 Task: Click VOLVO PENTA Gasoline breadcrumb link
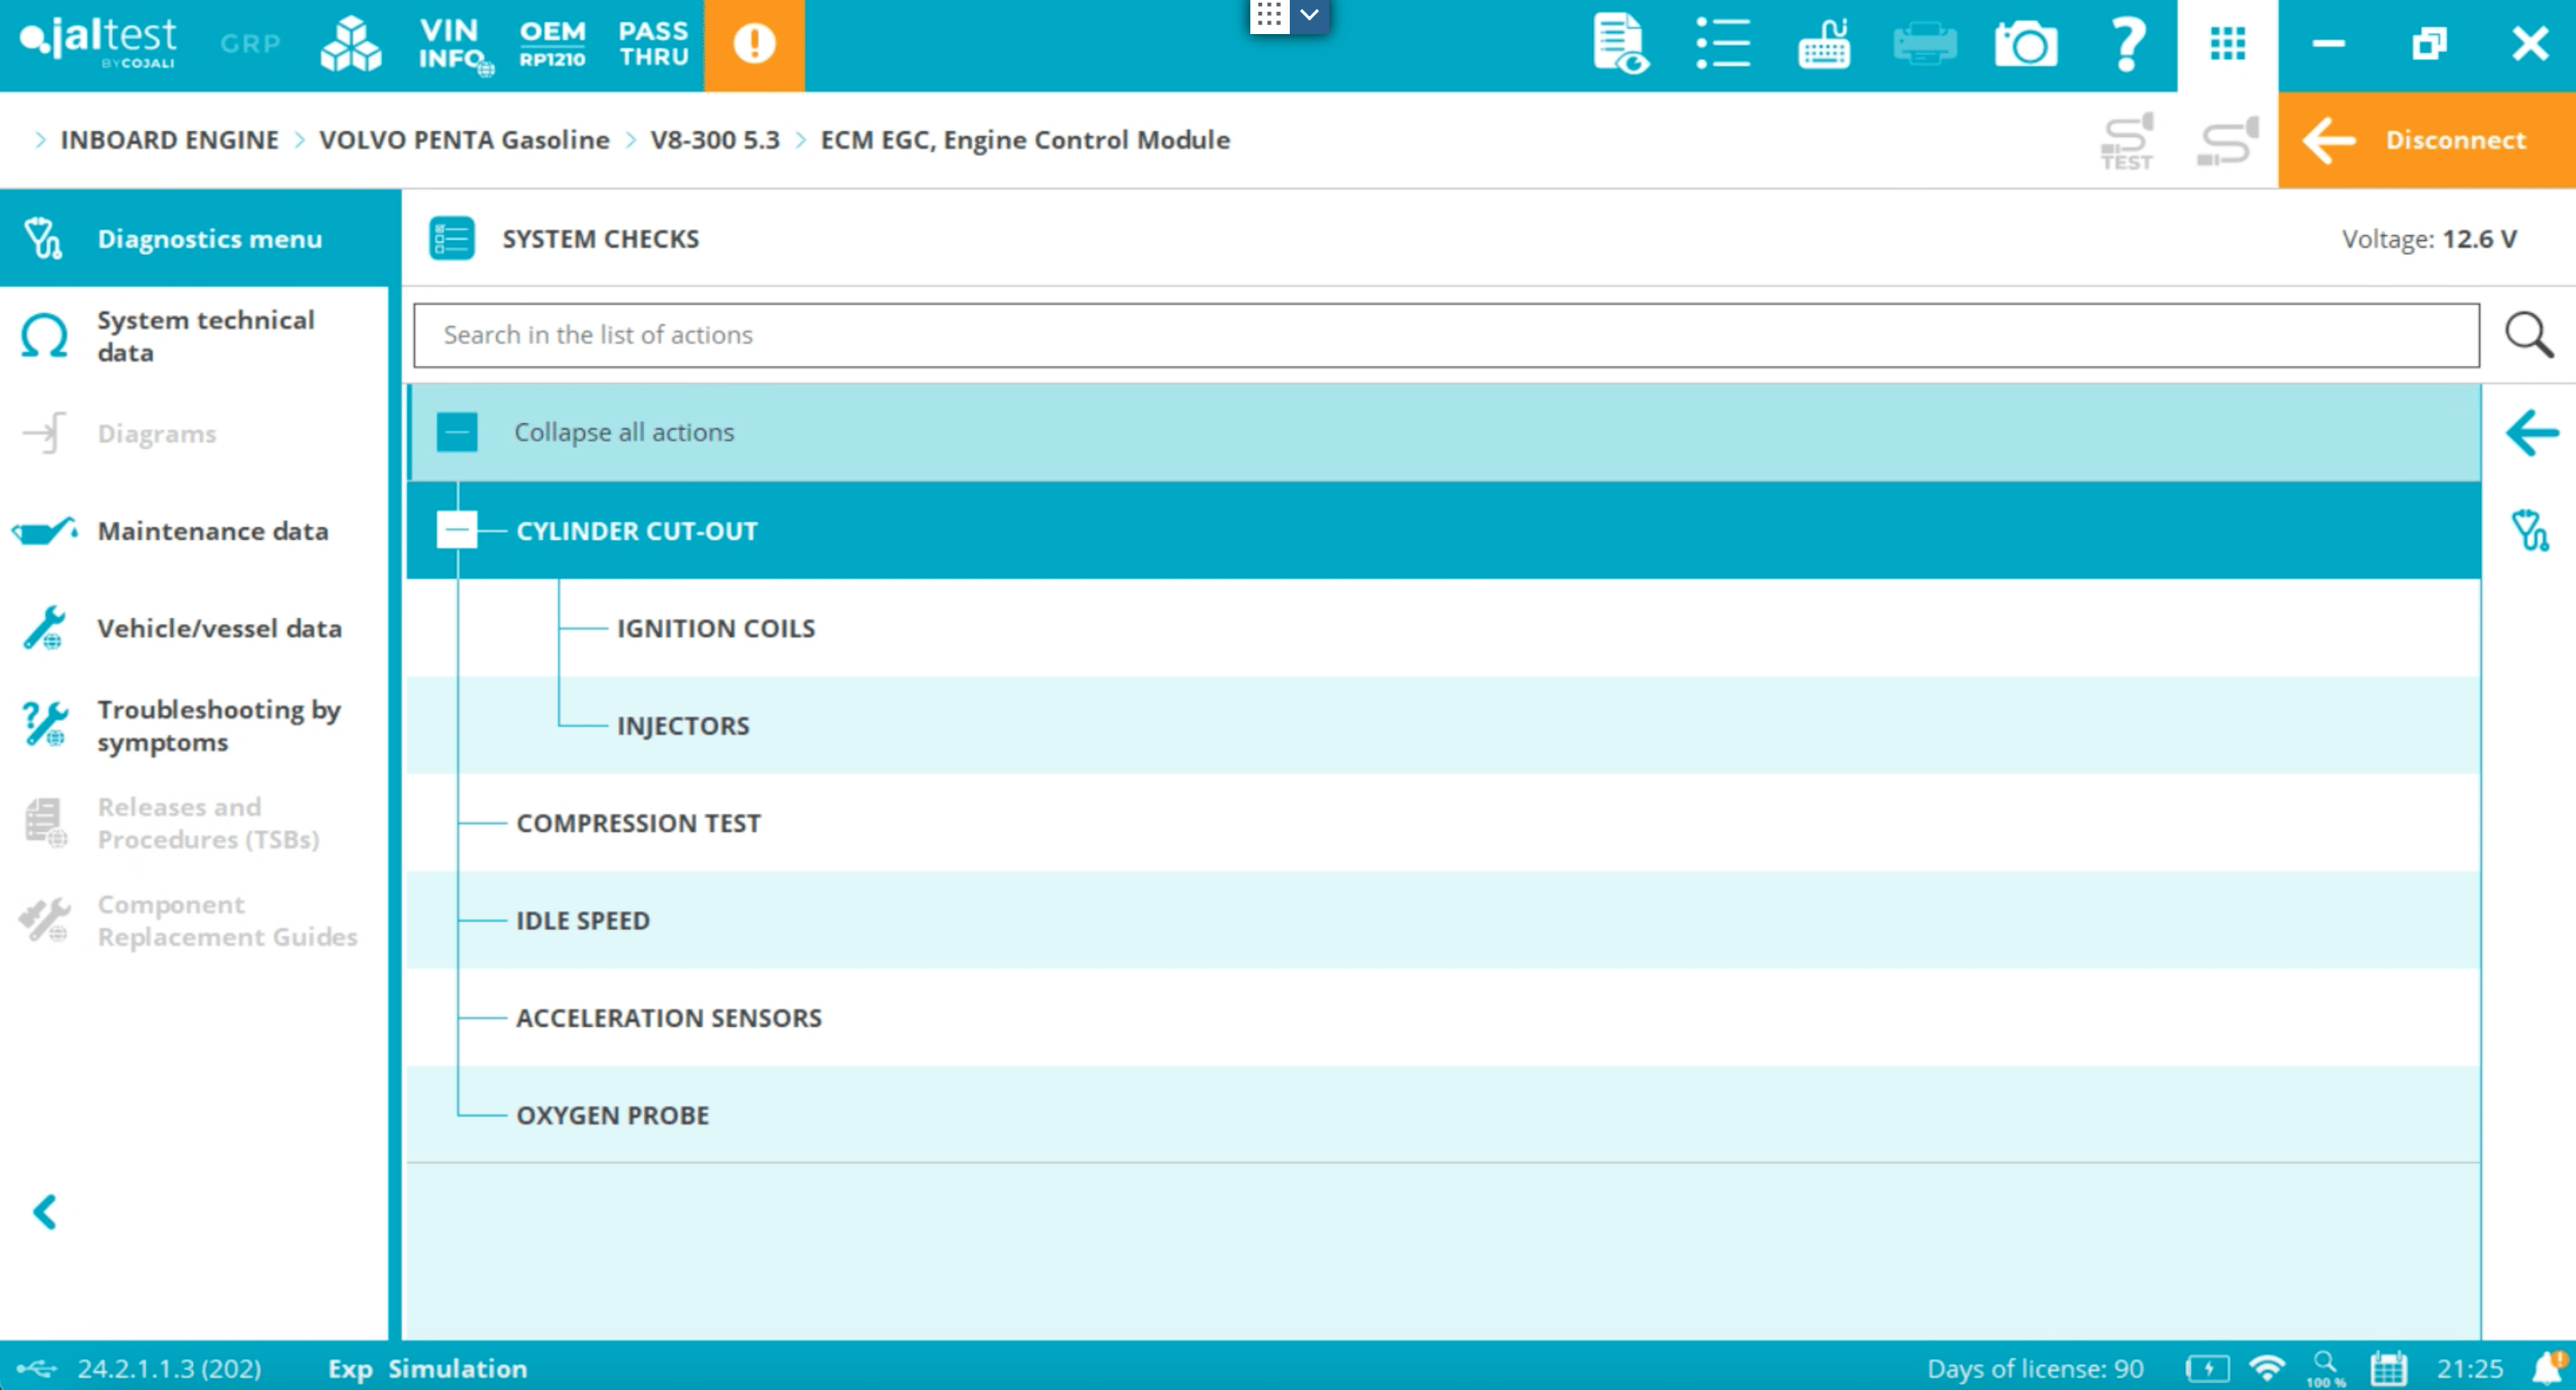[464, 140]
